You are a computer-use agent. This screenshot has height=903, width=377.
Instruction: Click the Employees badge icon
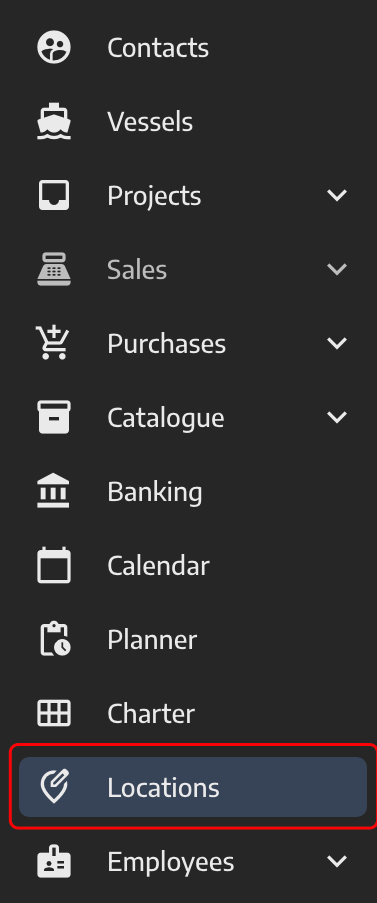(54, 861)
